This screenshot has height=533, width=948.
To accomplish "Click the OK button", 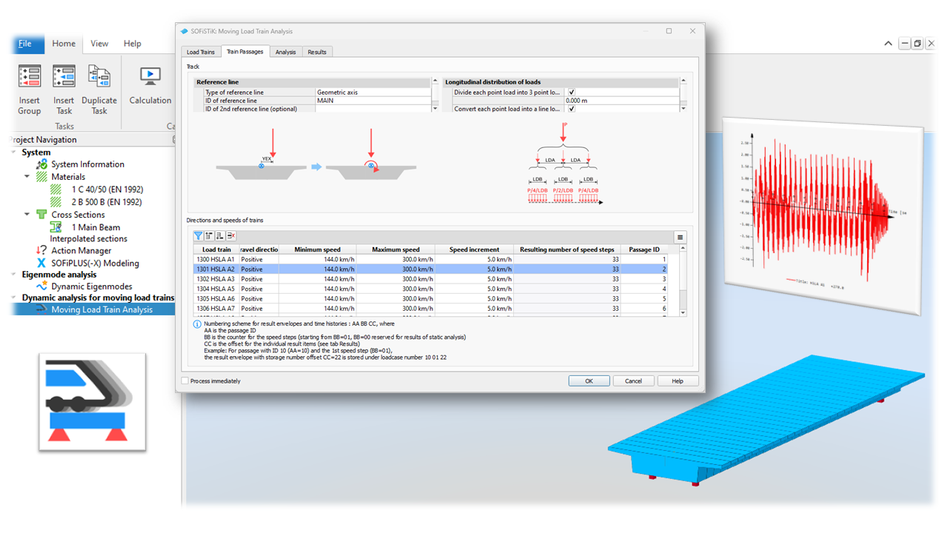I will coord(589,381).
